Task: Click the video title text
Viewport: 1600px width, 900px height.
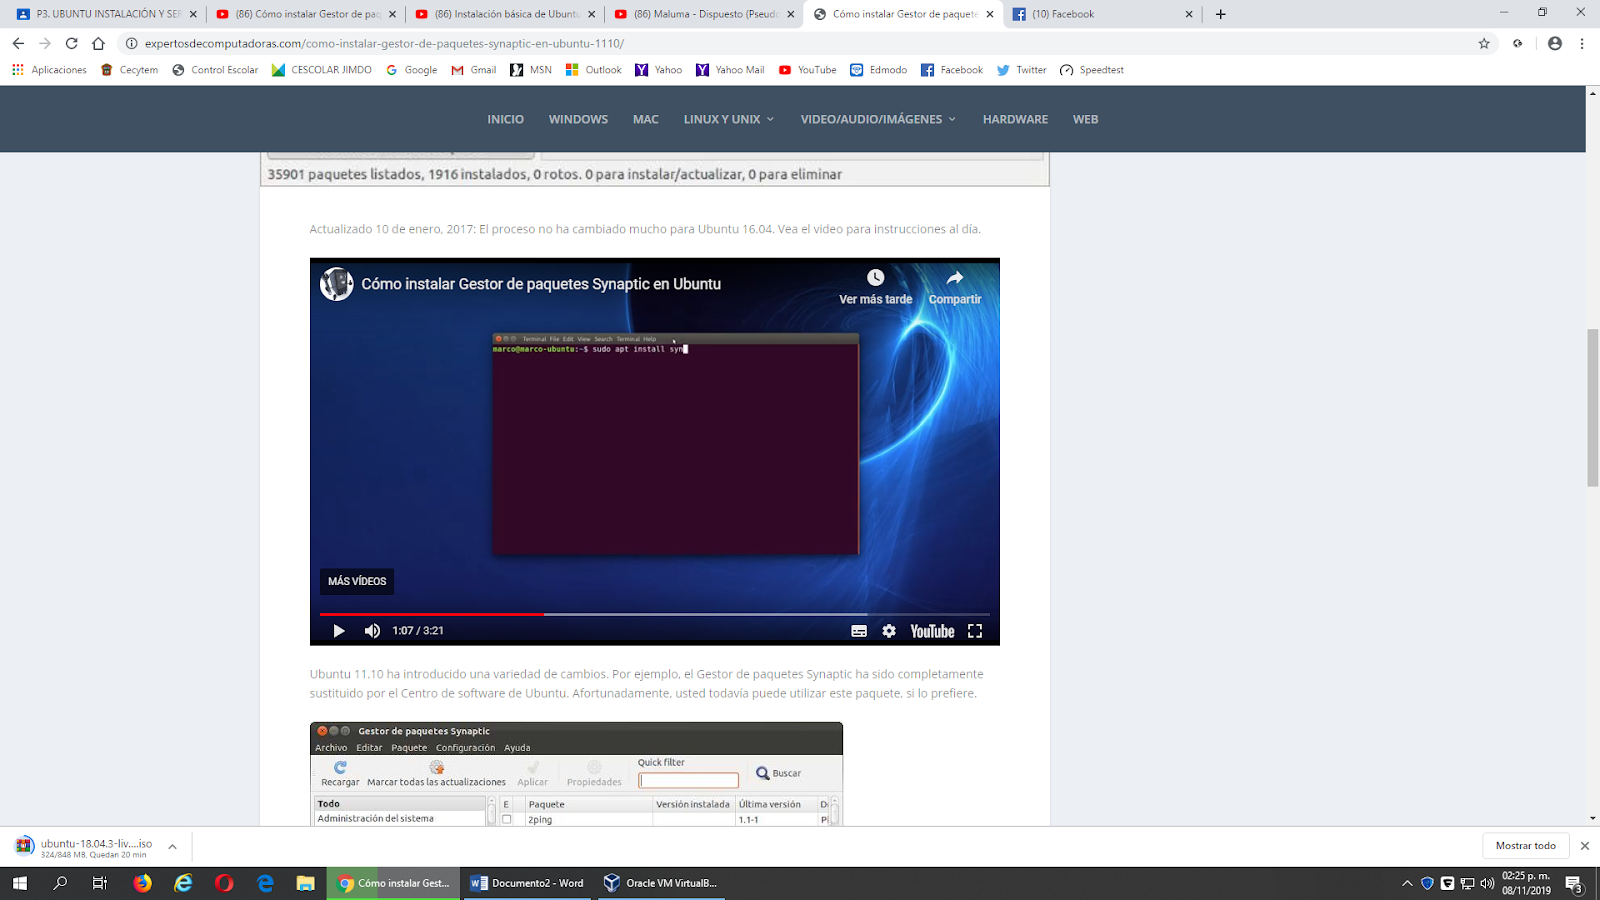Action: (x=541, y=284)
